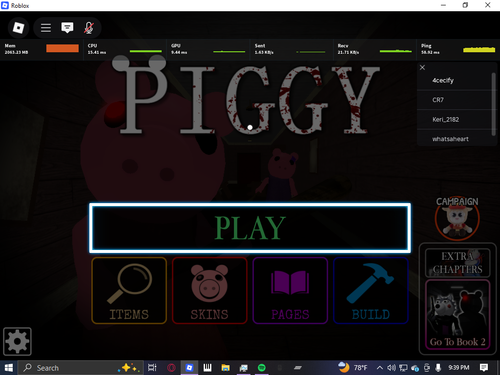The height and width of the screenshot is (375, 500).
Task: Open the PAGES book menu
Action: (x=290, y=290)
